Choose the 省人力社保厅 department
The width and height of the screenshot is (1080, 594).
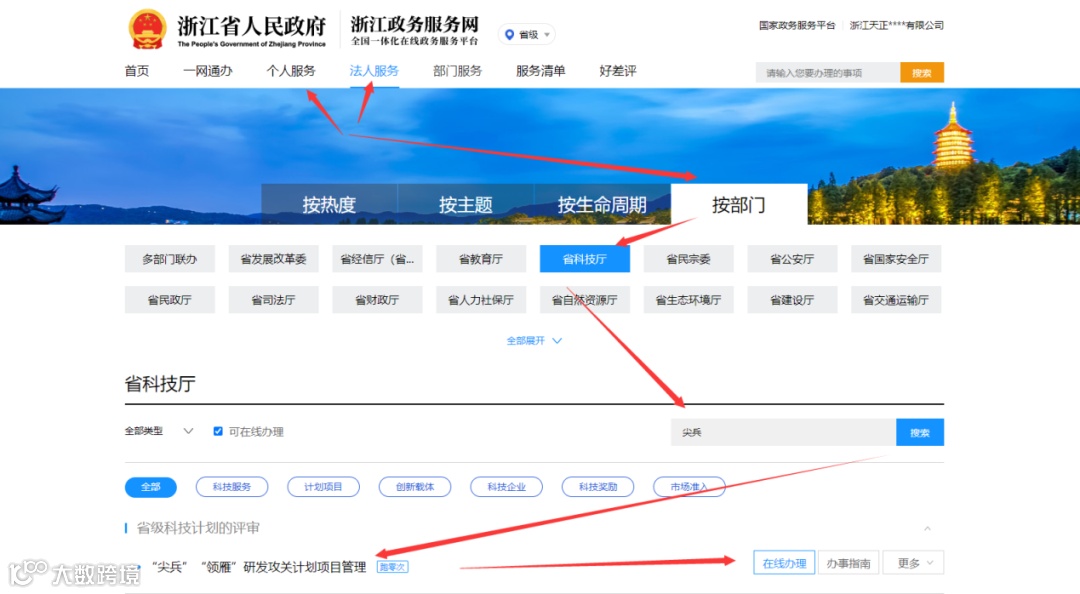[481, 300]
